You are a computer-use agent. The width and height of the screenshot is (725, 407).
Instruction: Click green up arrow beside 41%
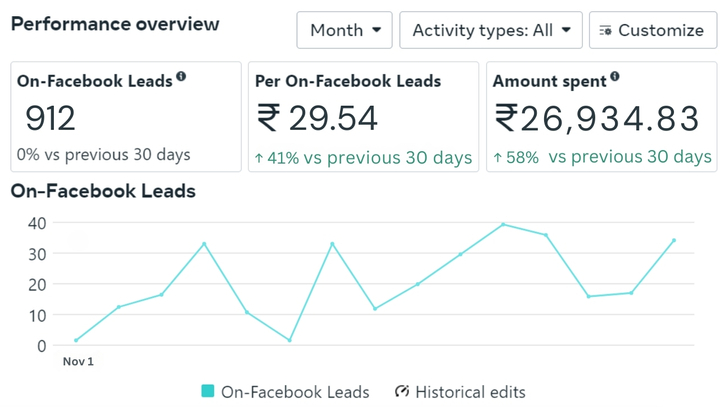[259, 158]
